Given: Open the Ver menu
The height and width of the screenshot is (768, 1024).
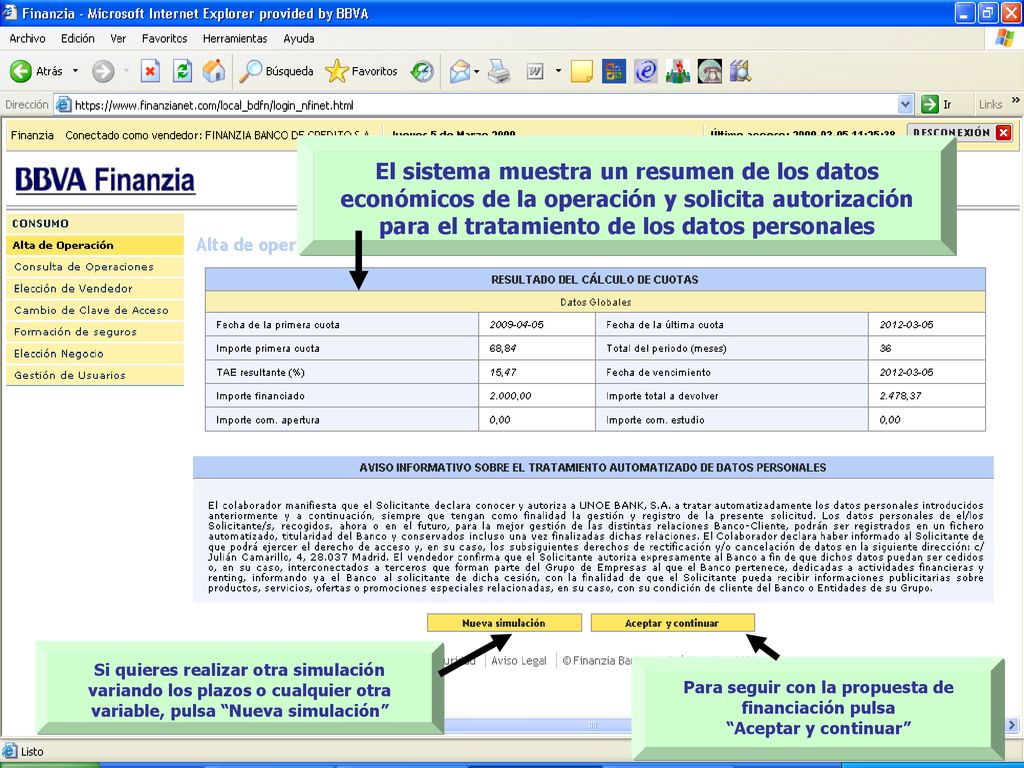Looking at the screenshot, I should pos(118,39).
